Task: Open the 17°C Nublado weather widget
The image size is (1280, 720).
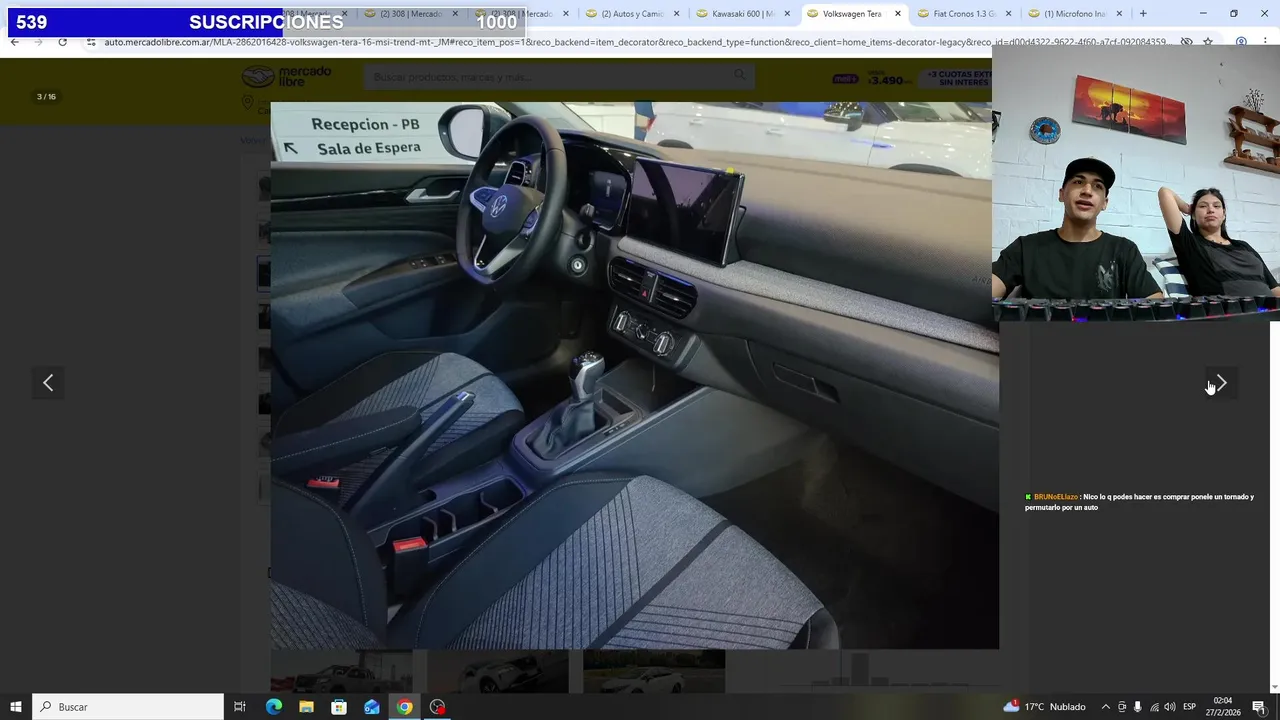Action: point(1045,707)
